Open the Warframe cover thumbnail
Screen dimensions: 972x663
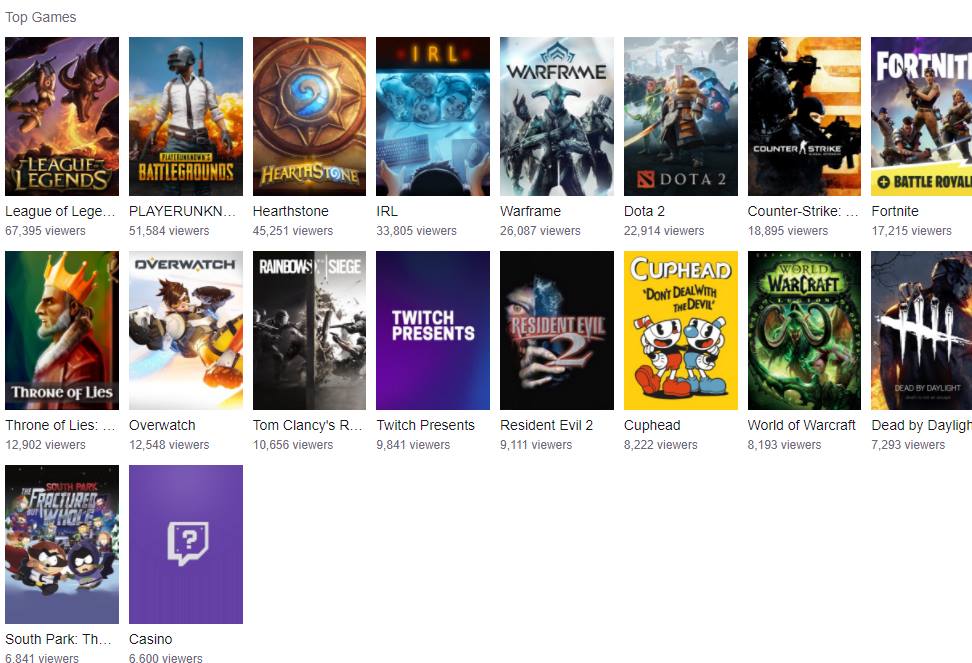click(x=557, y=116)
